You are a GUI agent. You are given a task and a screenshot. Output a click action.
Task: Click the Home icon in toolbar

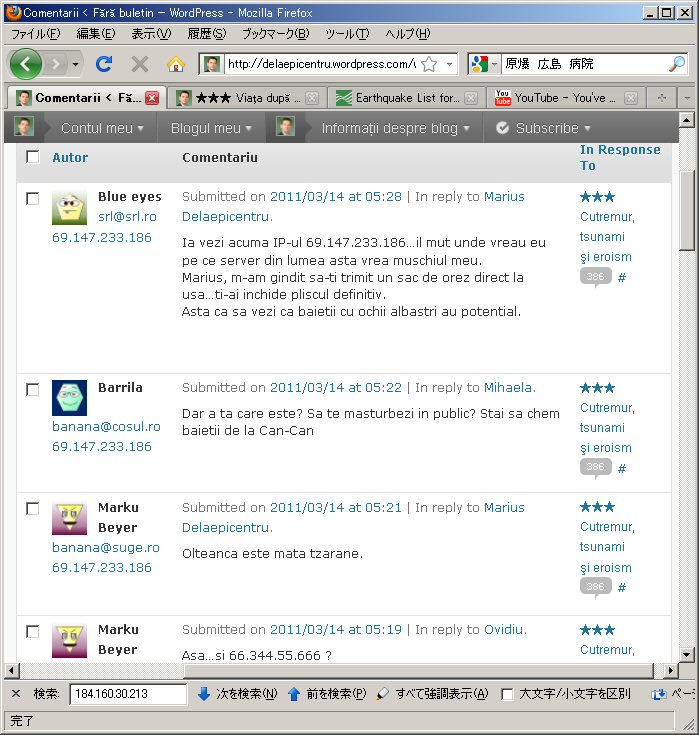tap(175, 64)
